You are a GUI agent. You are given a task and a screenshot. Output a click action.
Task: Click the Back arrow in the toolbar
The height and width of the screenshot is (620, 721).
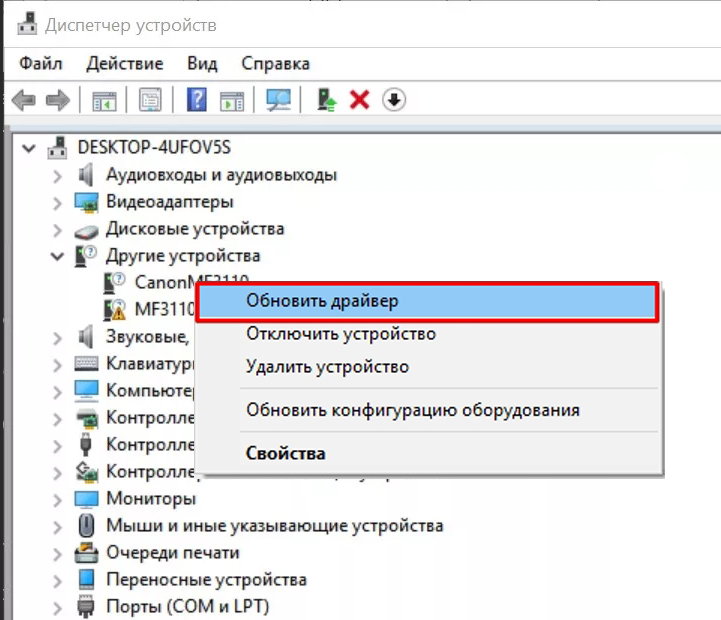coord(24,100)
